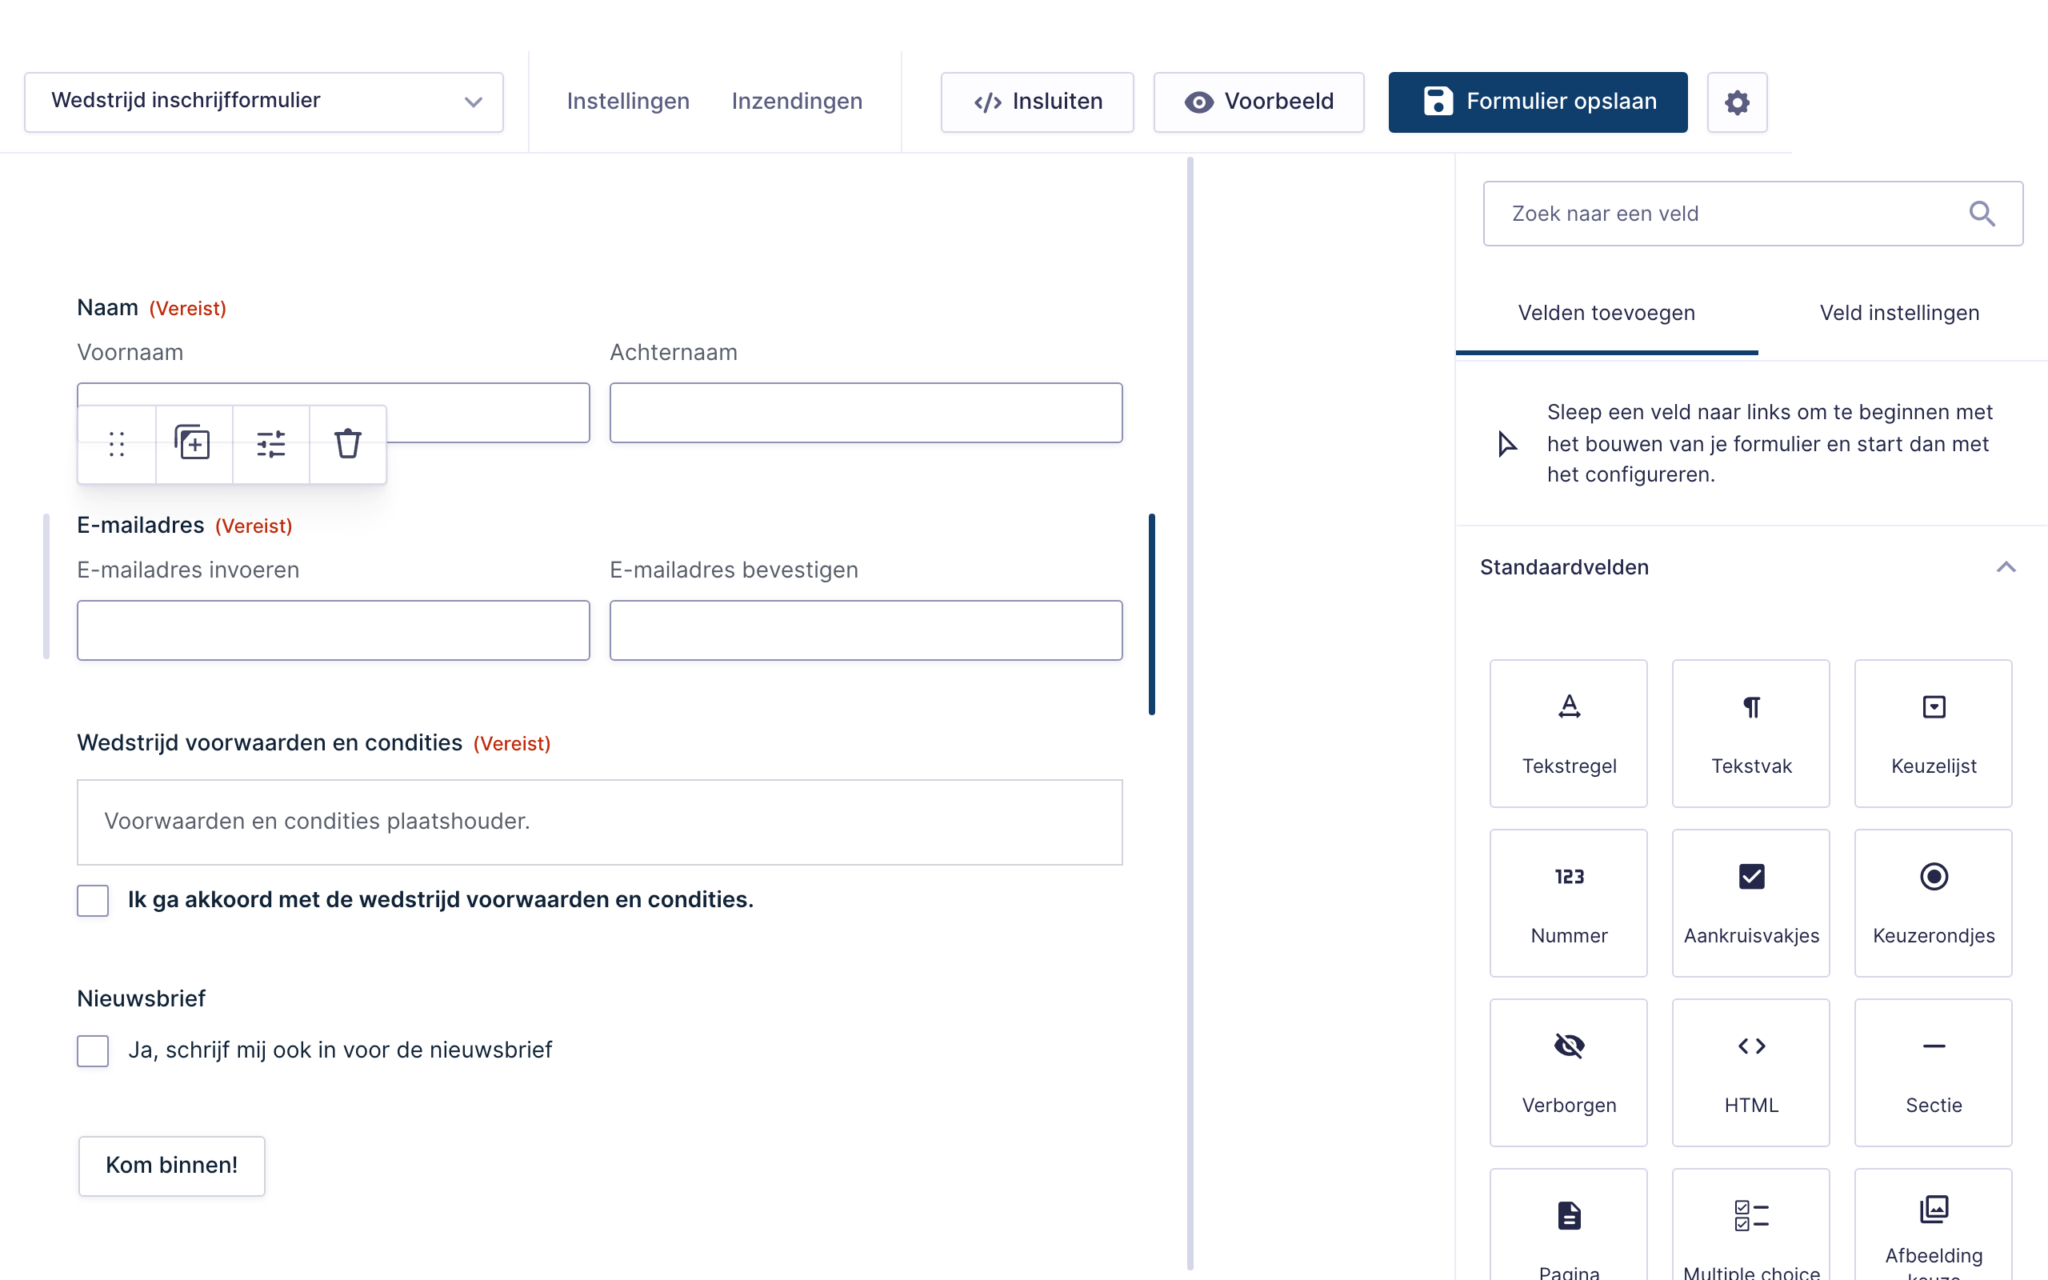
Task: Select the Nieuwsbrief field label
Action: 141,998
